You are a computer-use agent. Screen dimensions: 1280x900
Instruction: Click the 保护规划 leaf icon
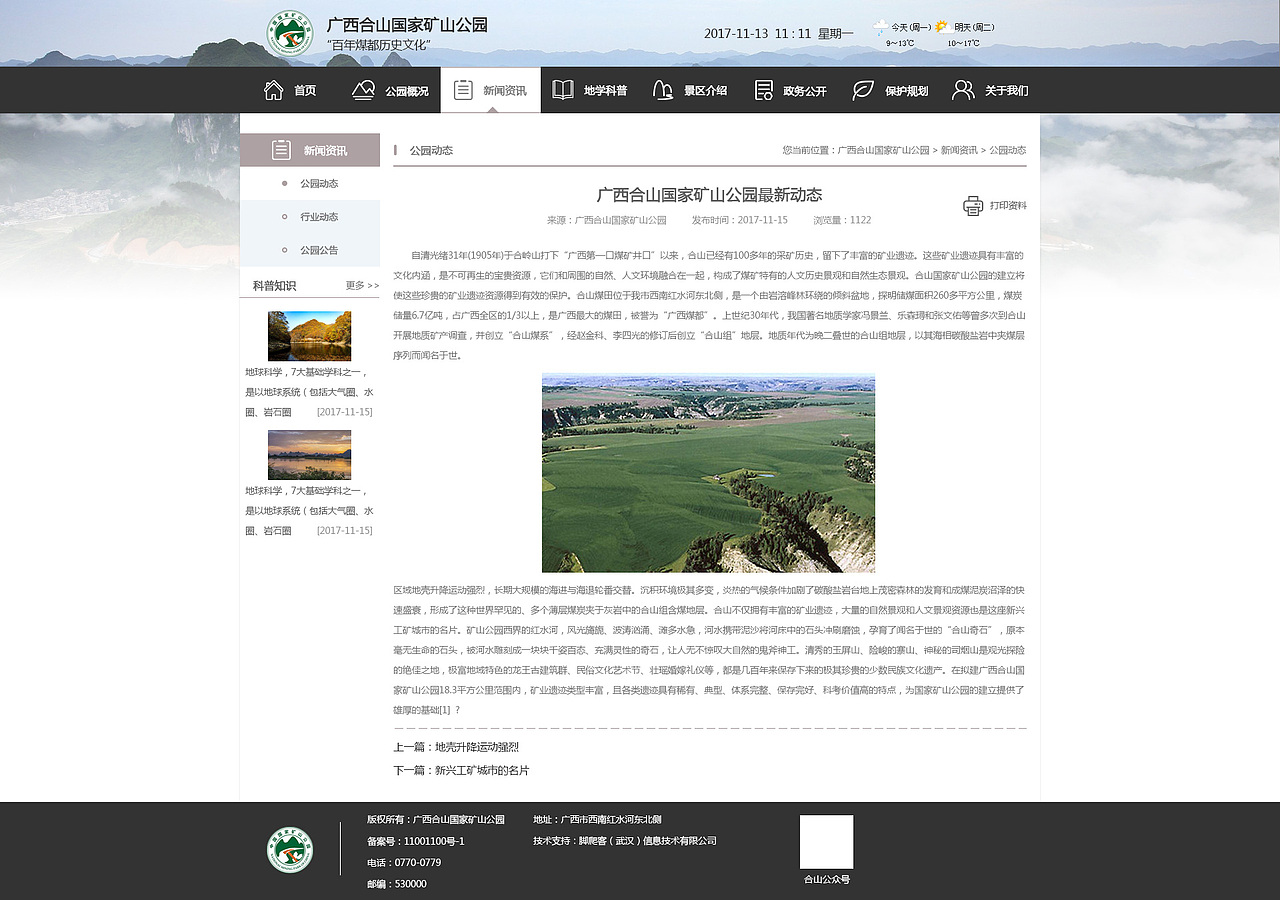[861, 89]
